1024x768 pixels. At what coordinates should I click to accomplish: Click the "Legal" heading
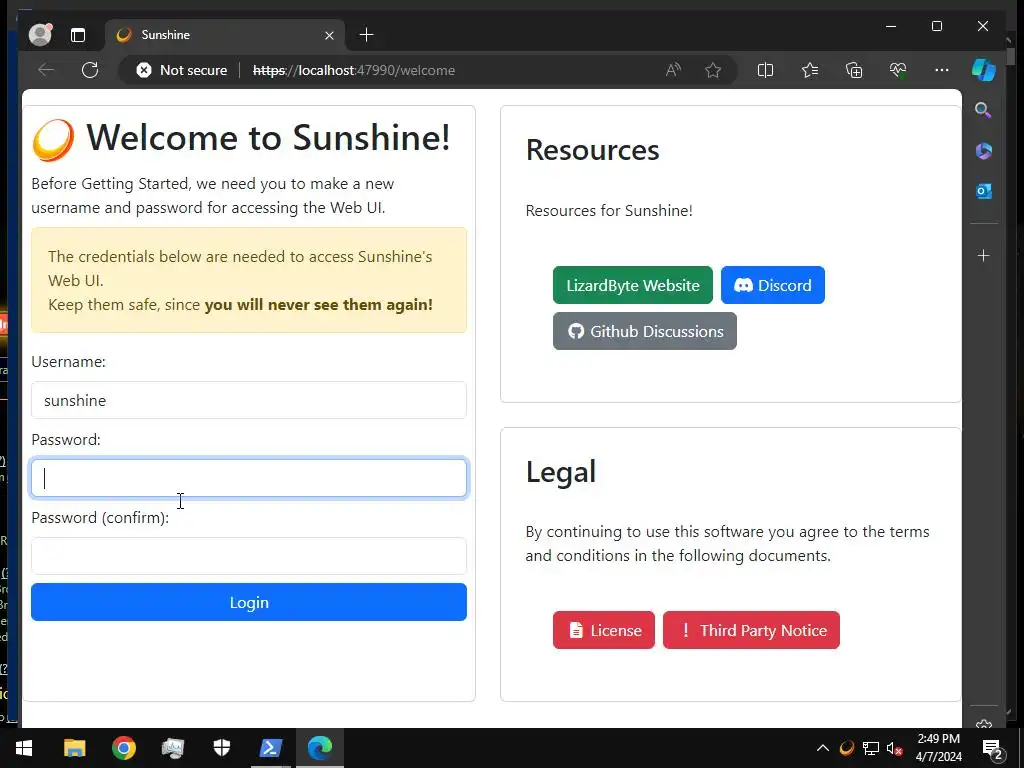561,472
